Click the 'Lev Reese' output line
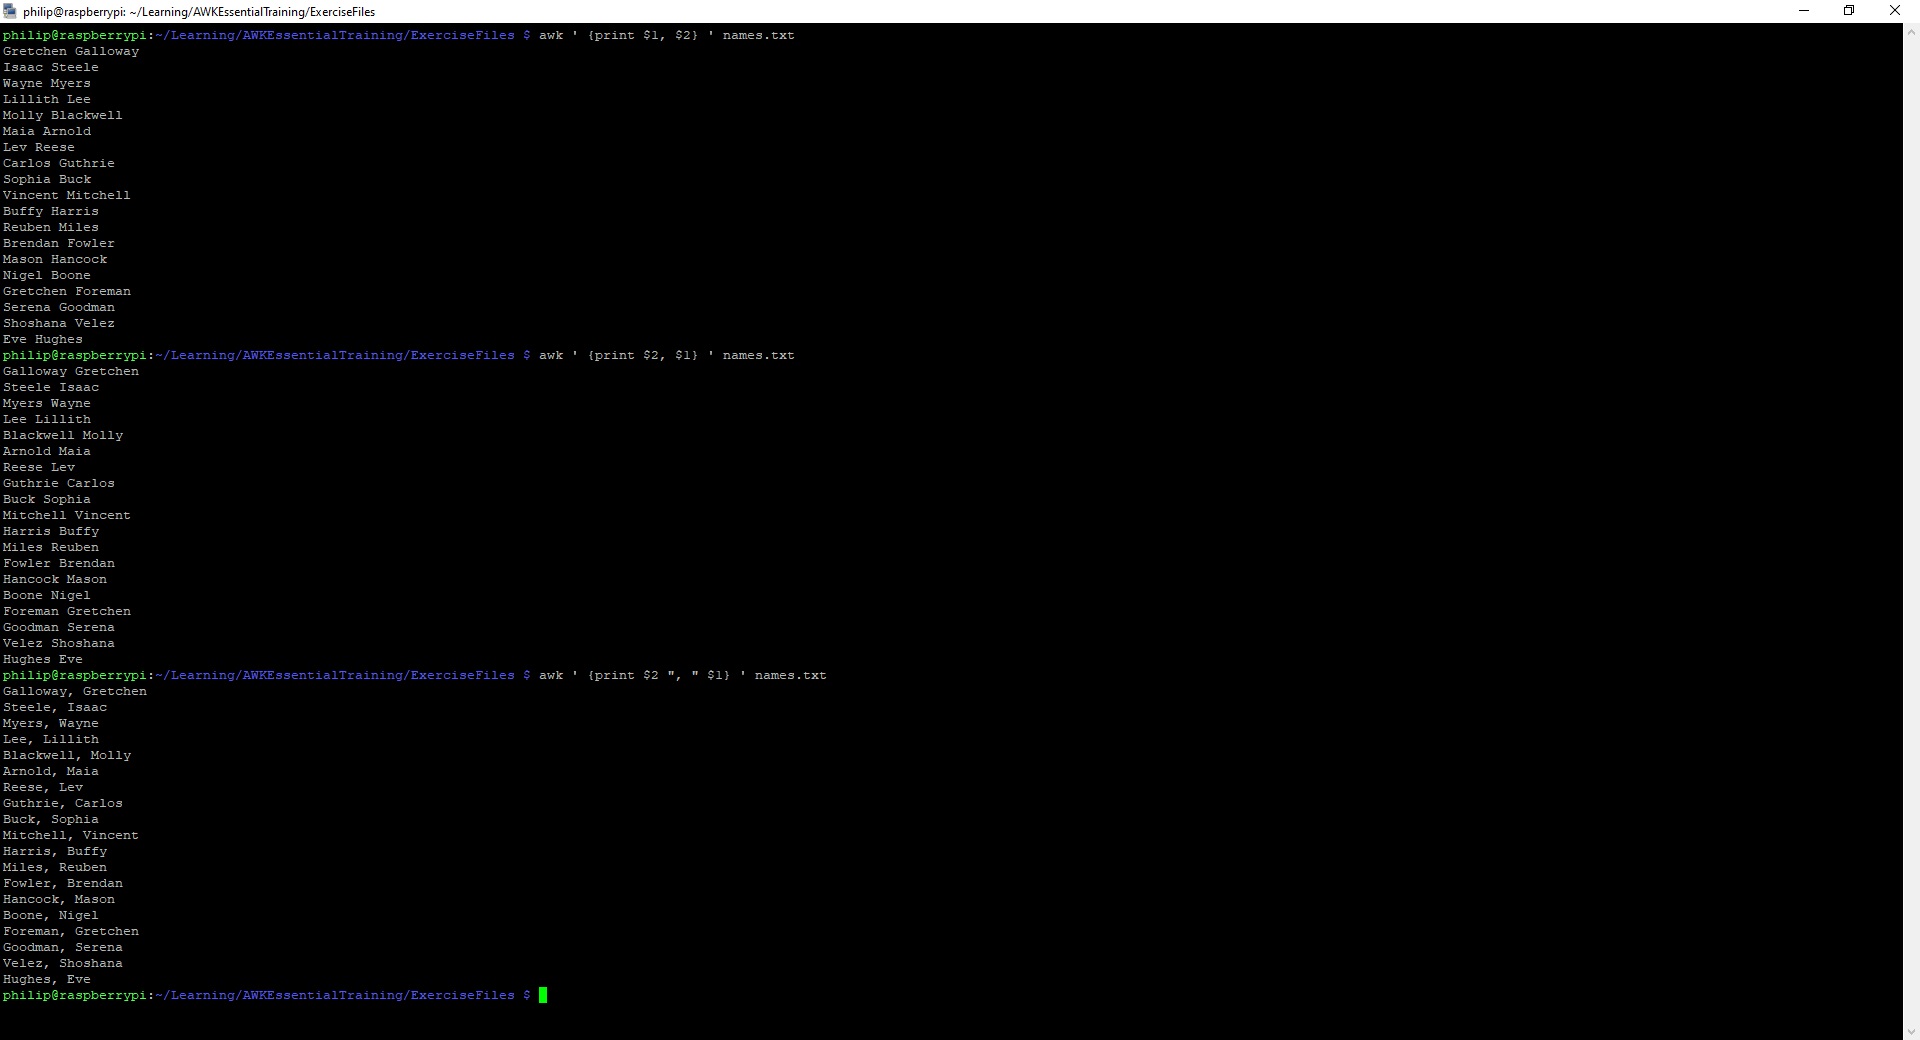 (39, 147)
